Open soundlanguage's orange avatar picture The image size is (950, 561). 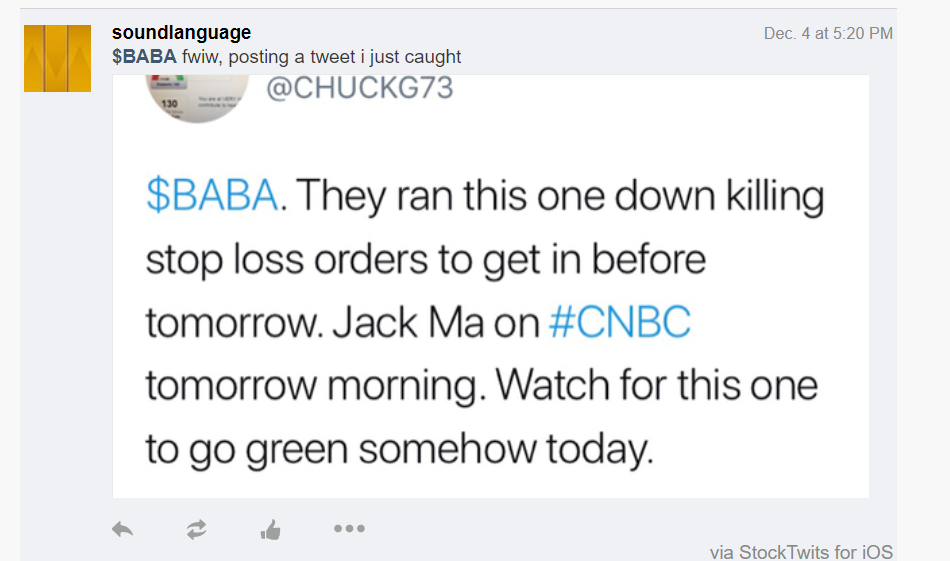pos(57,58)
